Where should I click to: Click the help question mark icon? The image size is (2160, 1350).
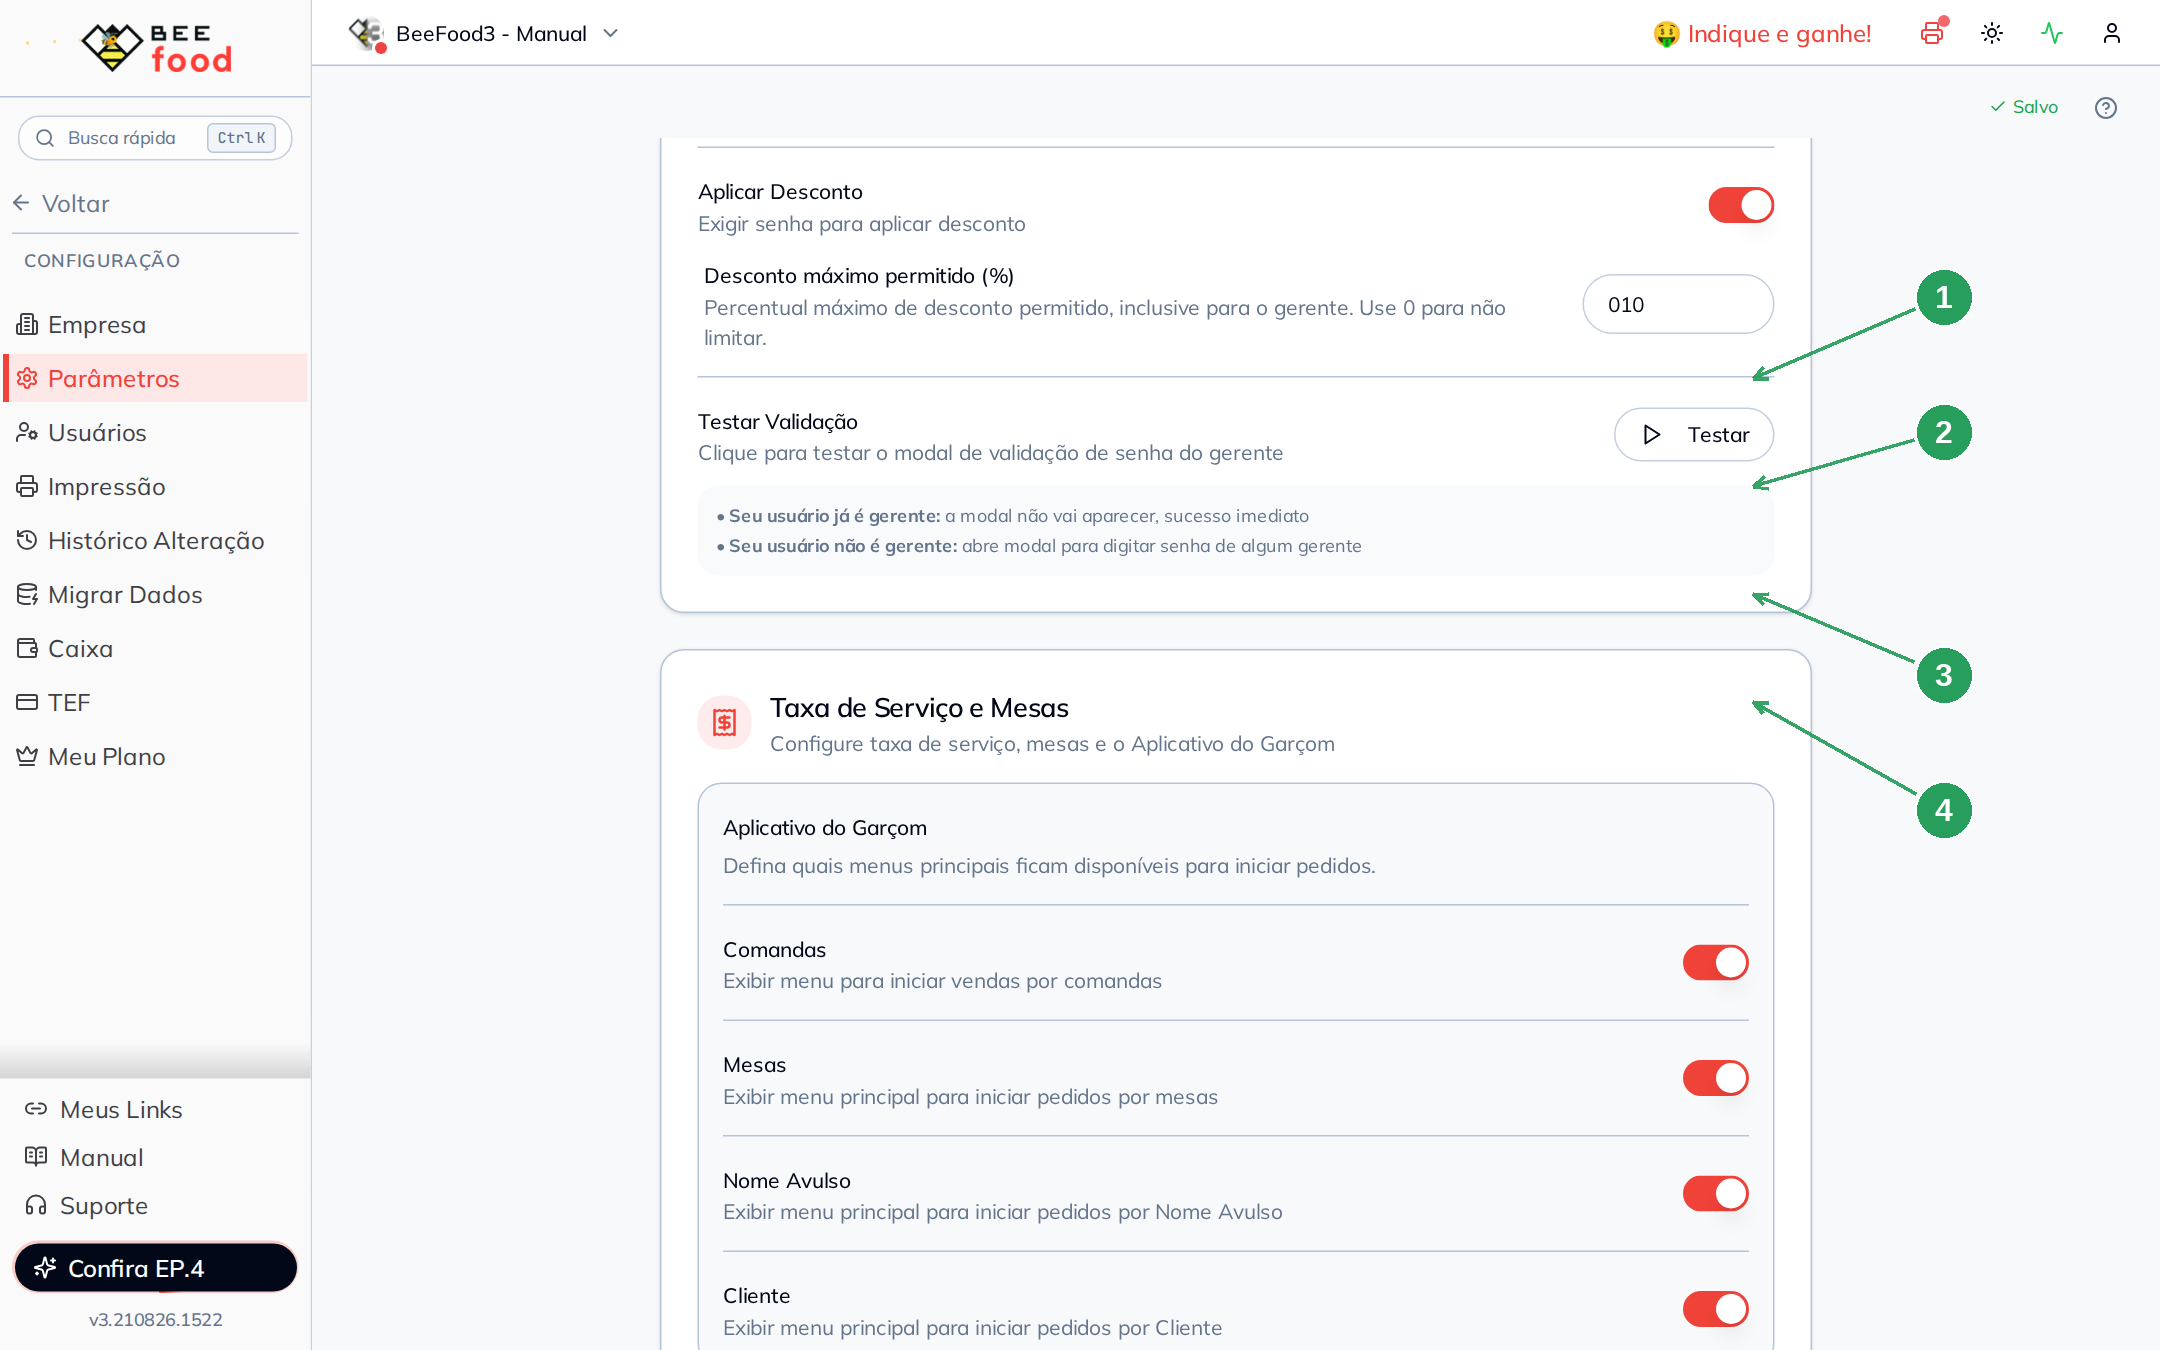tap(2106, 107)
